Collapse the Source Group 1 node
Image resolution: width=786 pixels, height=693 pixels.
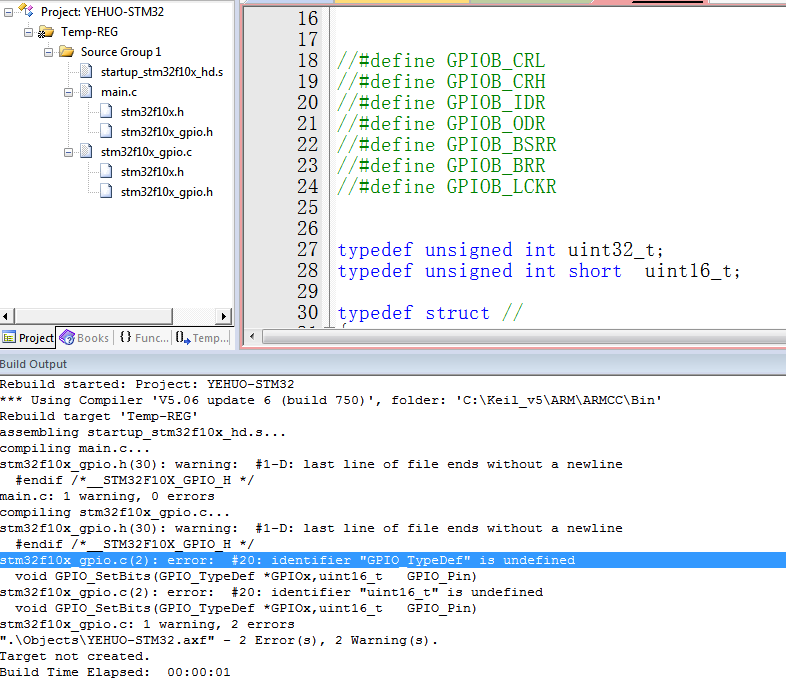49,52
